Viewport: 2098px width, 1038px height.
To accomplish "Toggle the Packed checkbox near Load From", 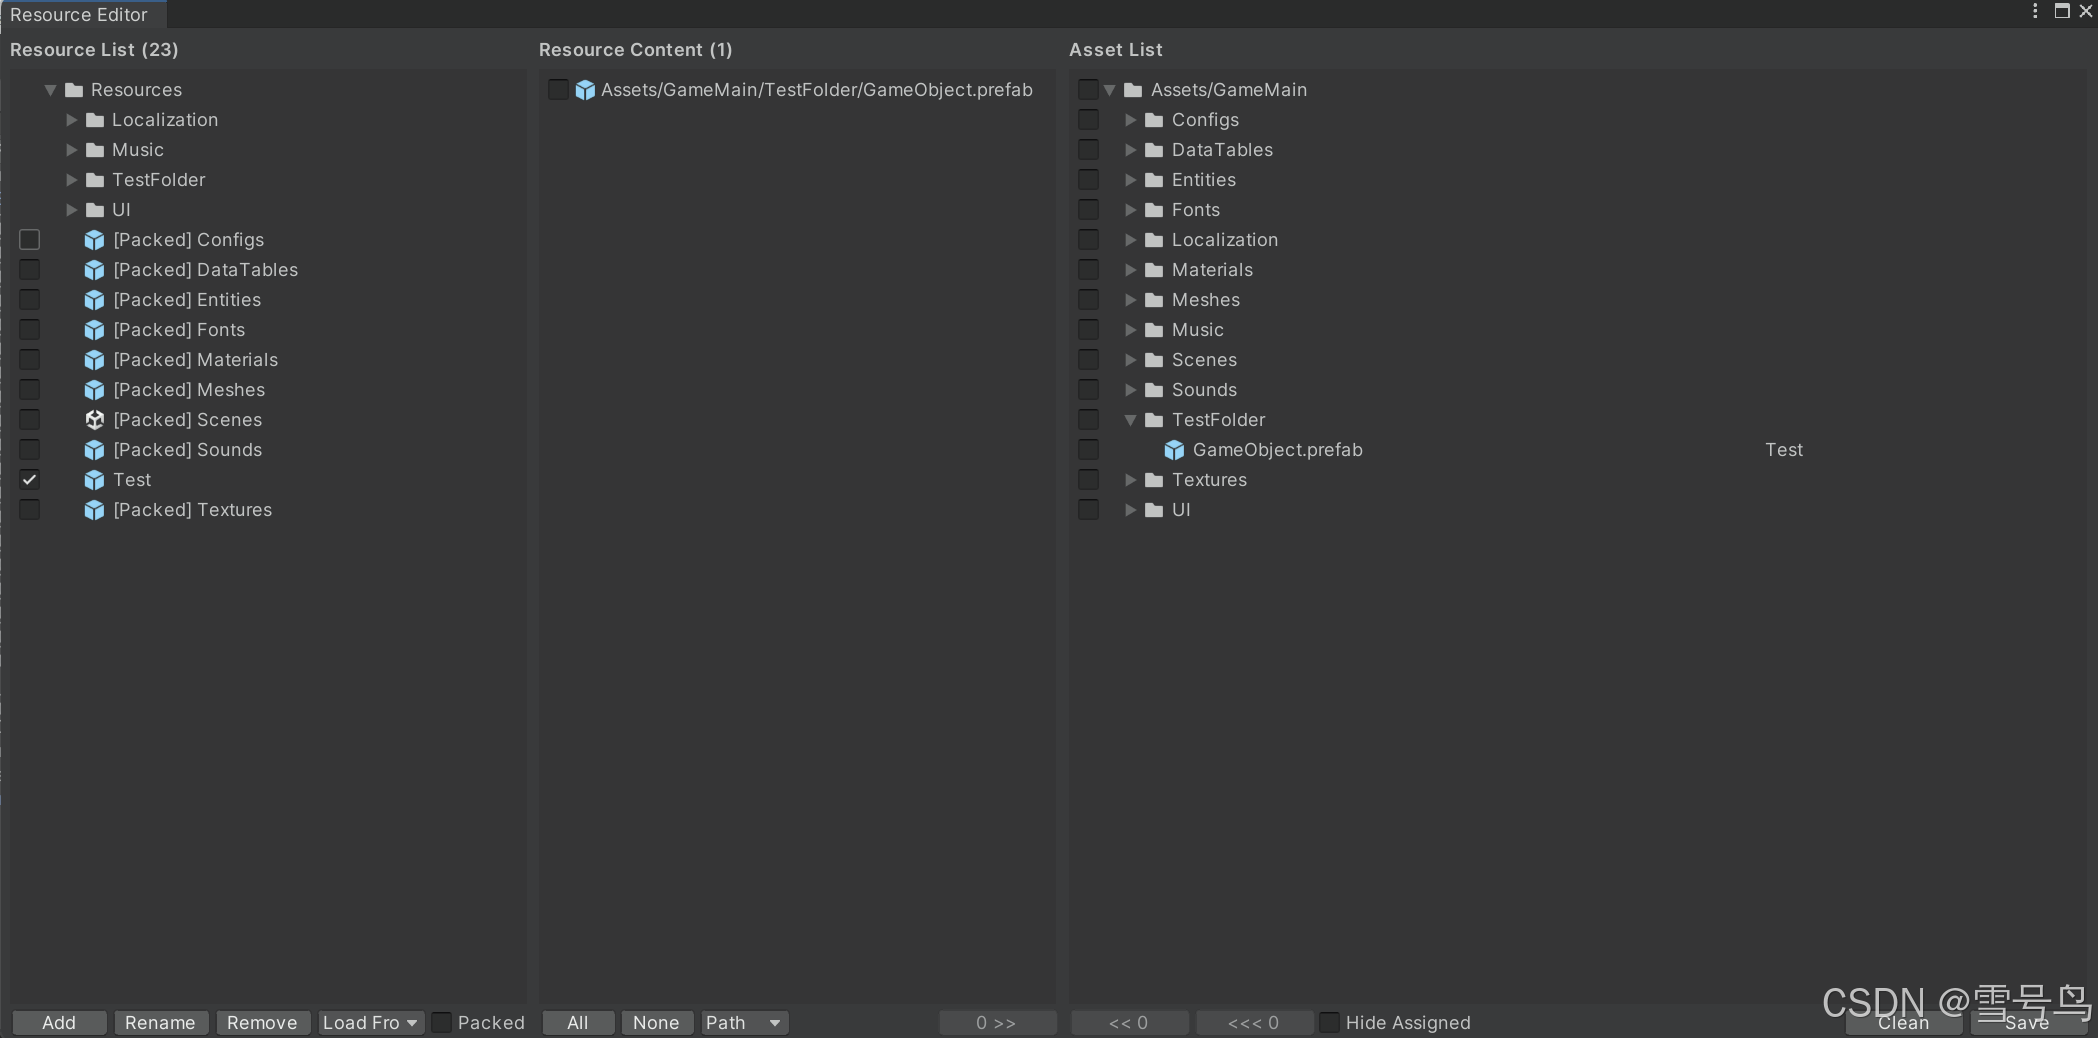I will pyautogui.click(x=441, y=1022).
